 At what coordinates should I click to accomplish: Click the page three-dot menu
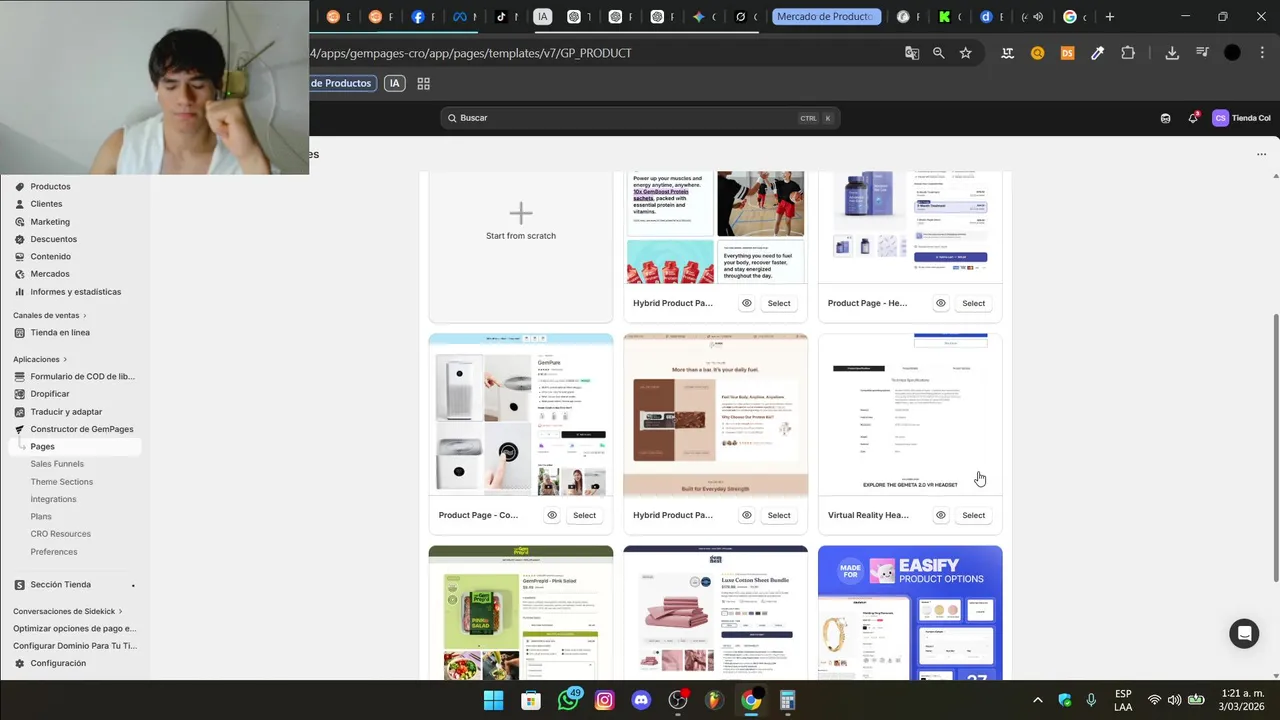(1261, 155)
